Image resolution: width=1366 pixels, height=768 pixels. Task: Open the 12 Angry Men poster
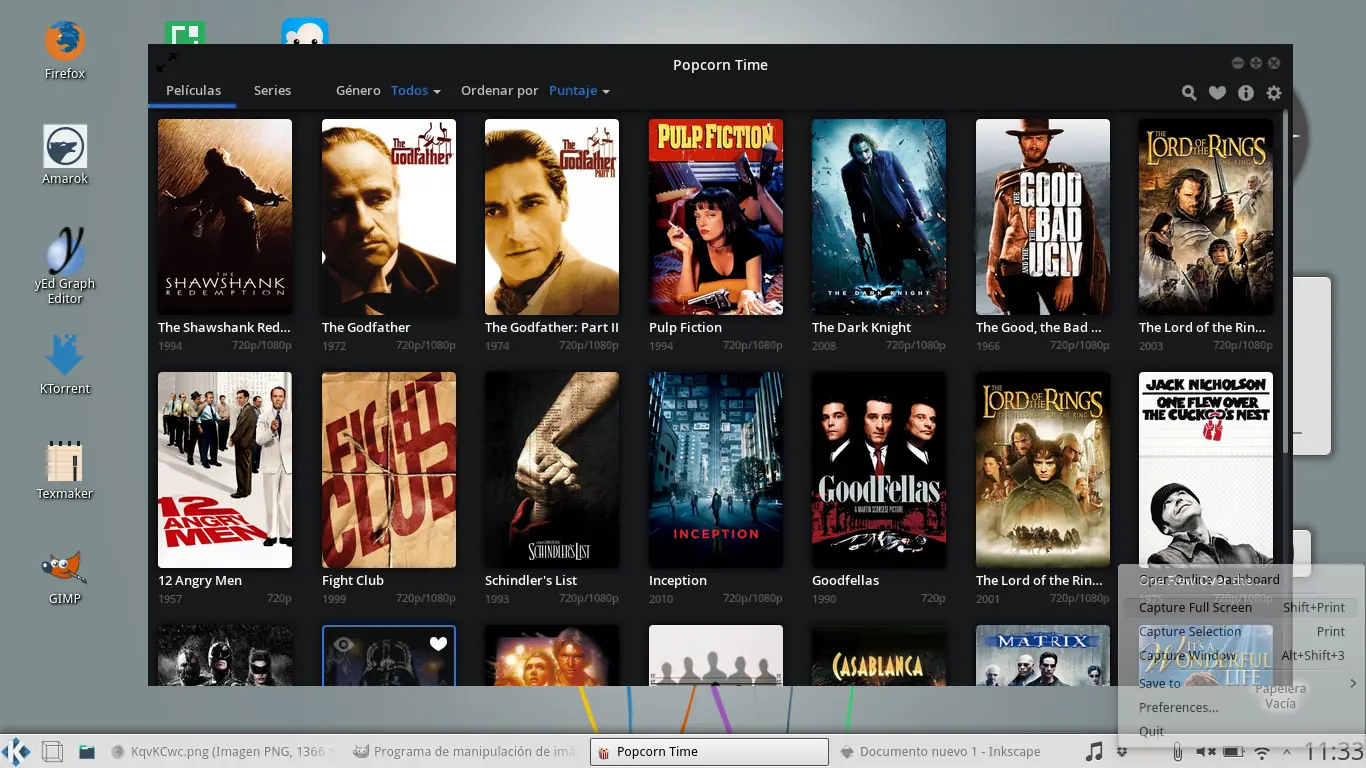(225, 470)
